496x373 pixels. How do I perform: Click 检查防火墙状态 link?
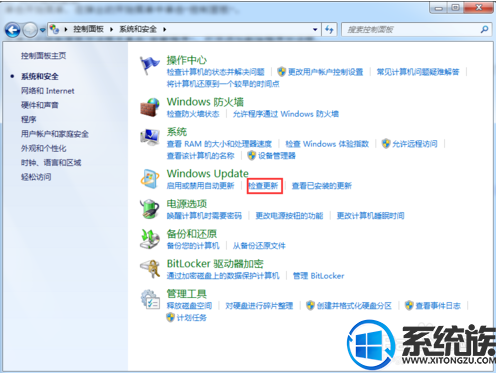(193, 114)
